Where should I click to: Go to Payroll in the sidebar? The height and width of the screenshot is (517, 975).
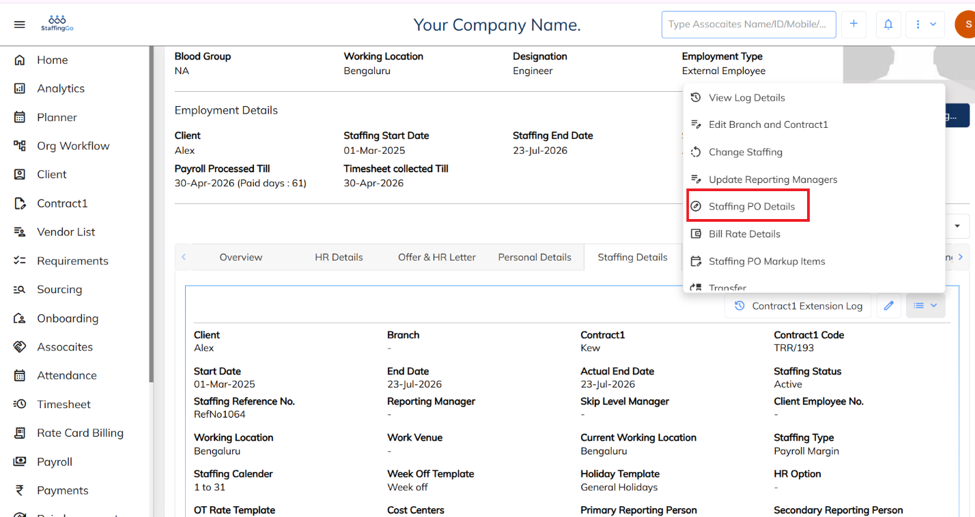(55, 462)
